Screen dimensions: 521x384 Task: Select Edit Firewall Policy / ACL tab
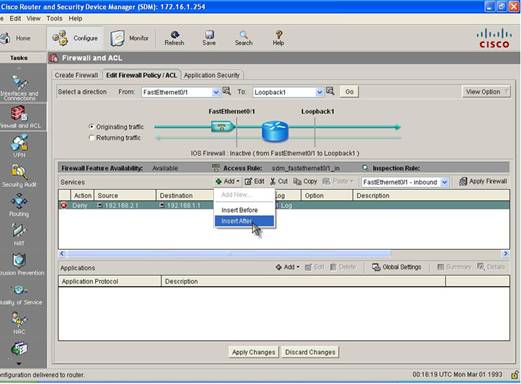(141, 75)
